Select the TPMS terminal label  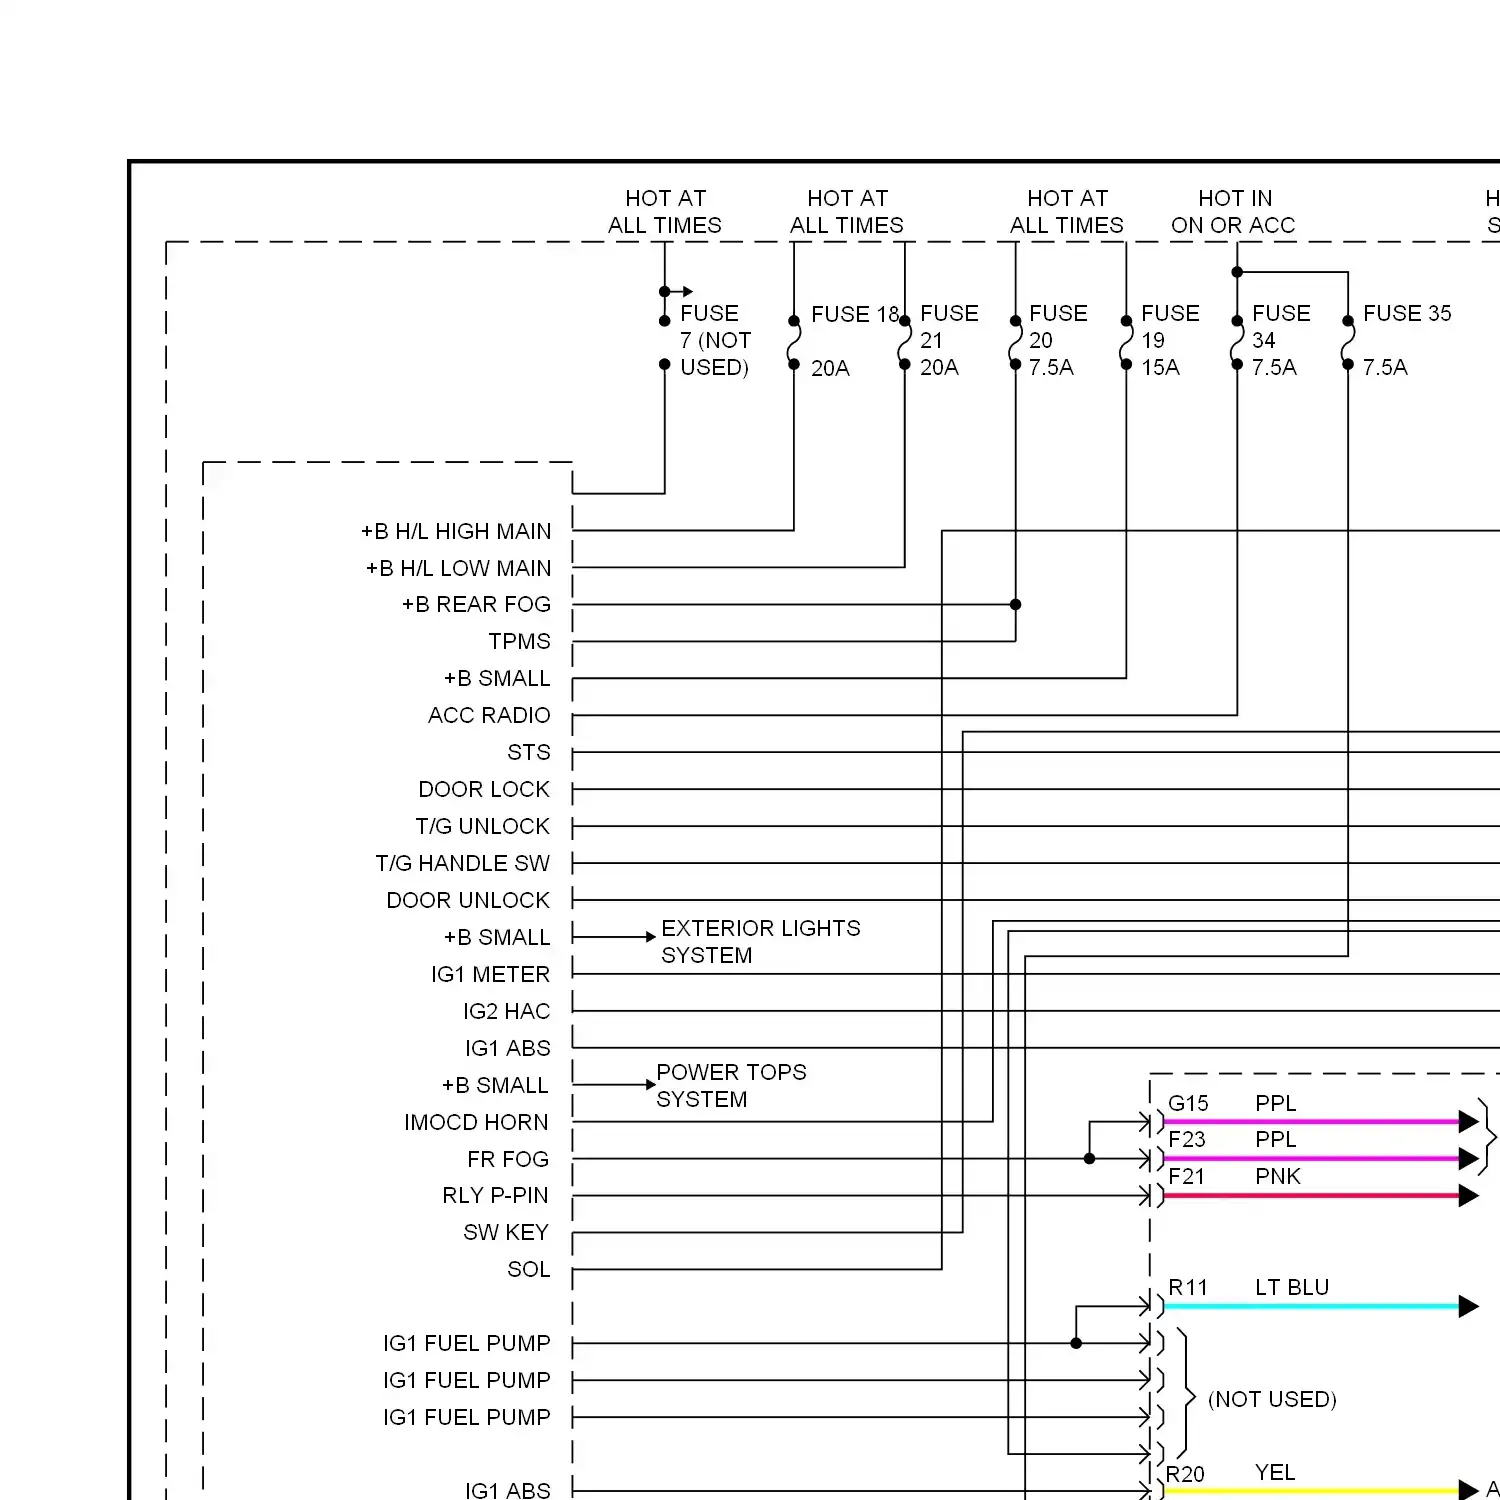(x=519, y=641)
